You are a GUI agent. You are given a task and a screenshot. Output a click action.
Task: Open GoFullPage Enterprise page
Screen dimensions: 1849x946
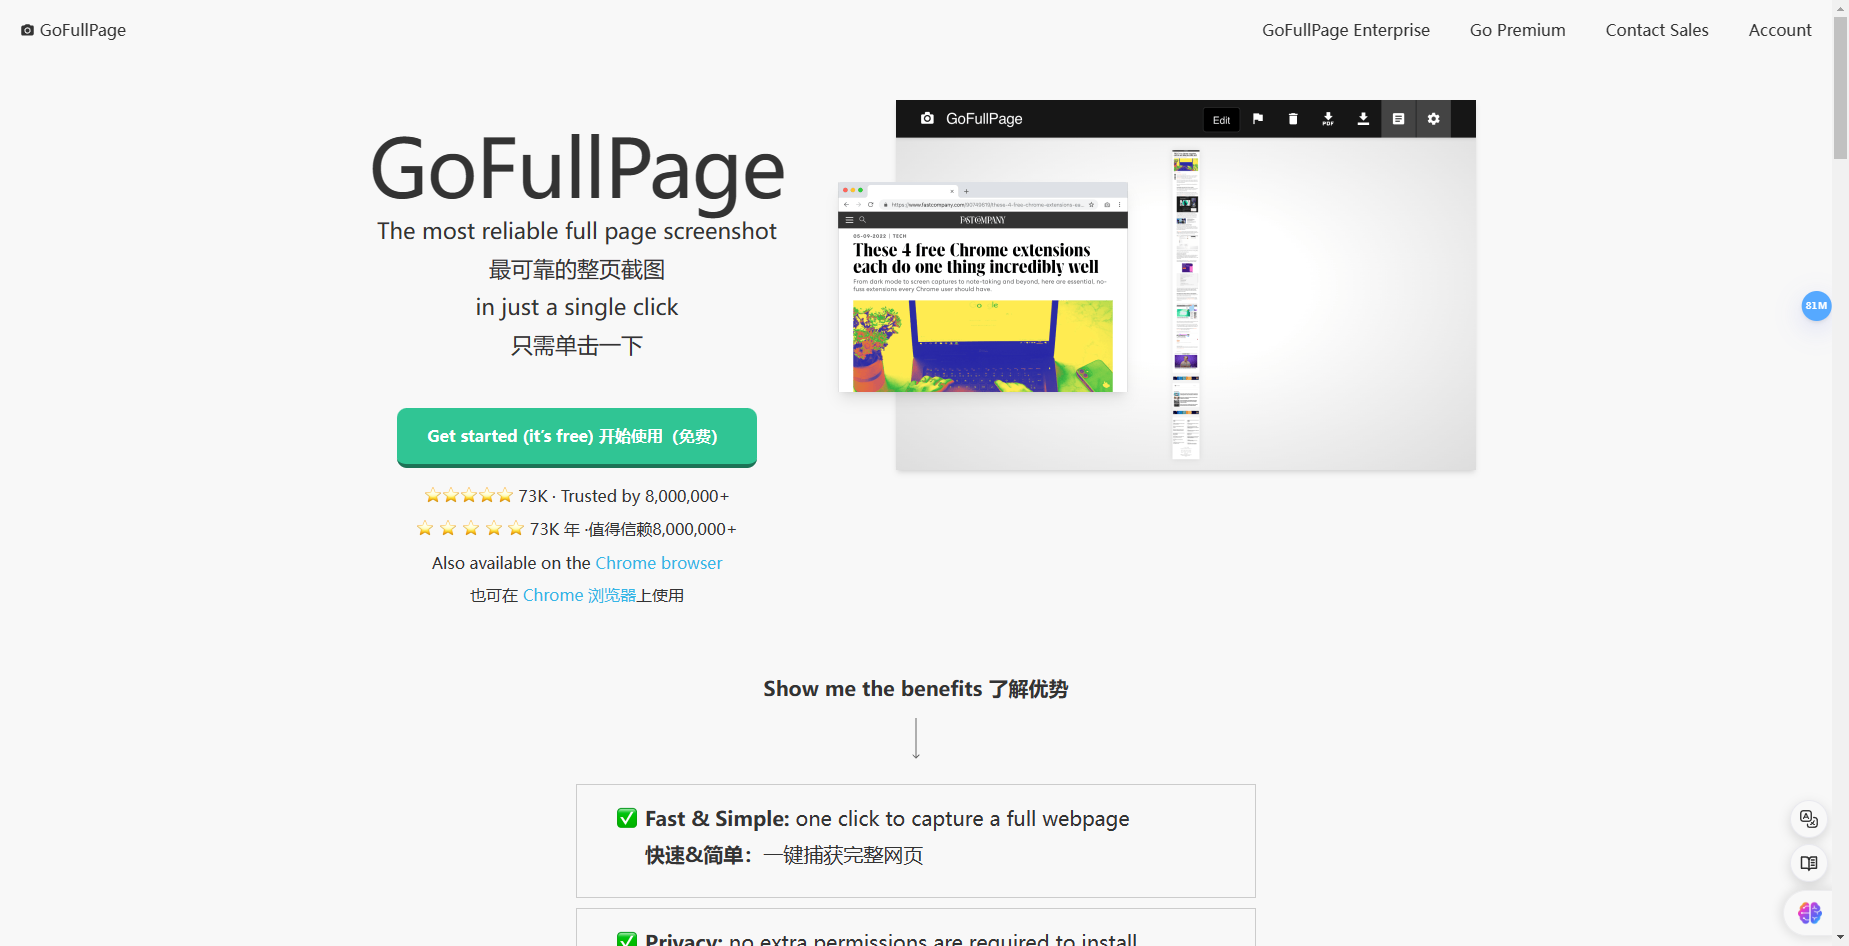[x=1345, y=30]
